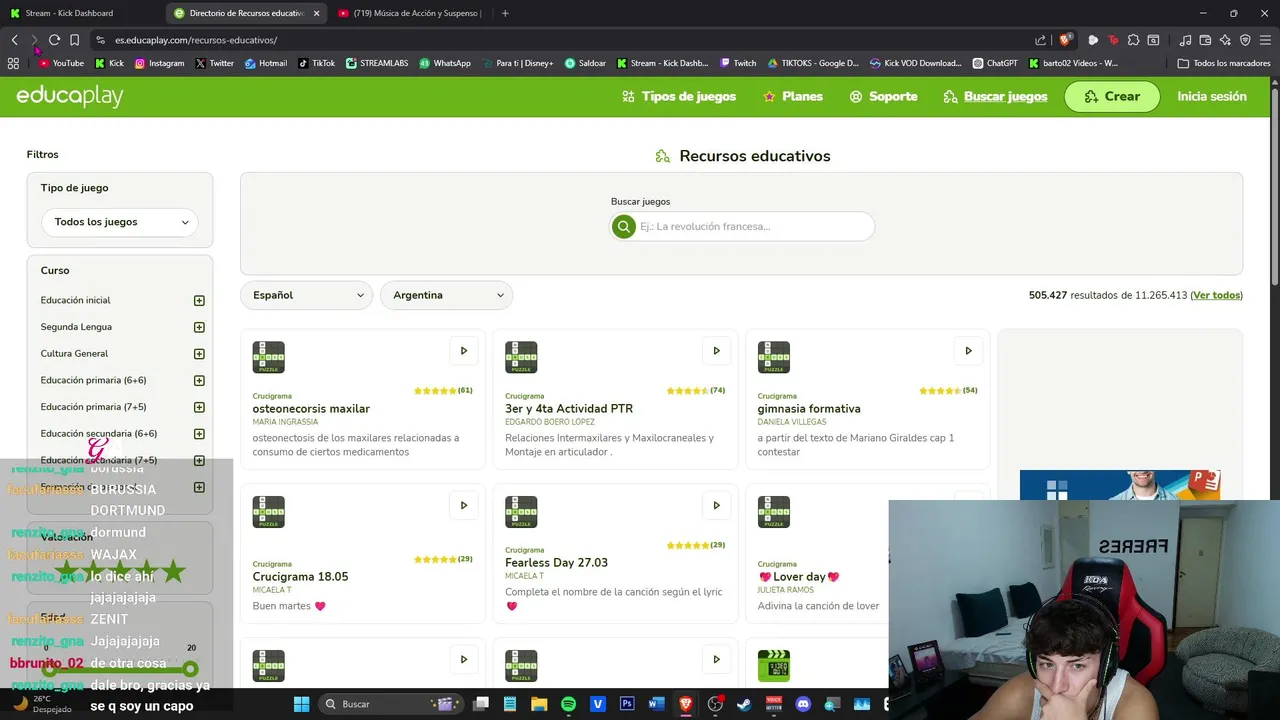Open Spotify from the taskbar
This screenshot has width=1280, height=720.
[x=568, y=704]
